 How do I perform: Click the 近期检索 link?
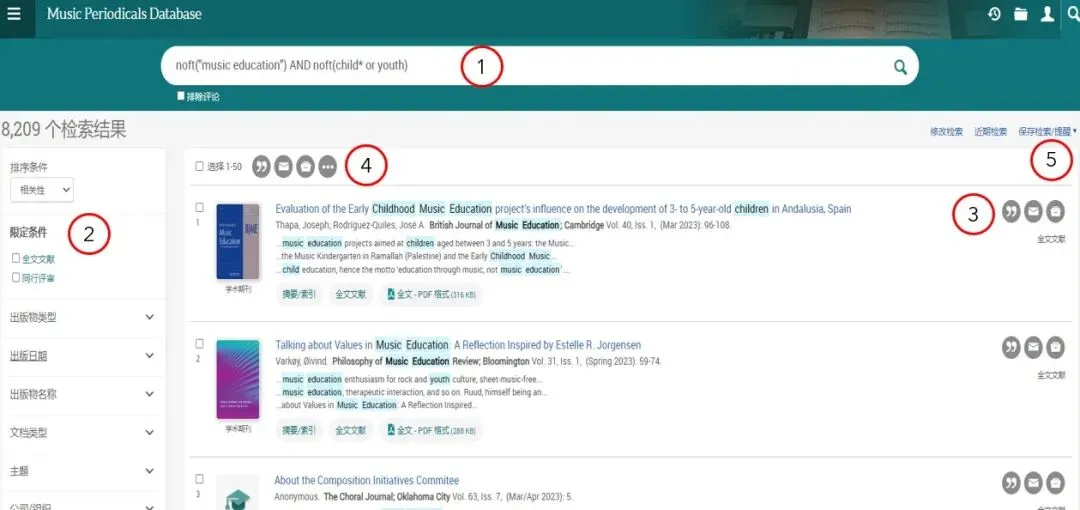pos(990,131)
